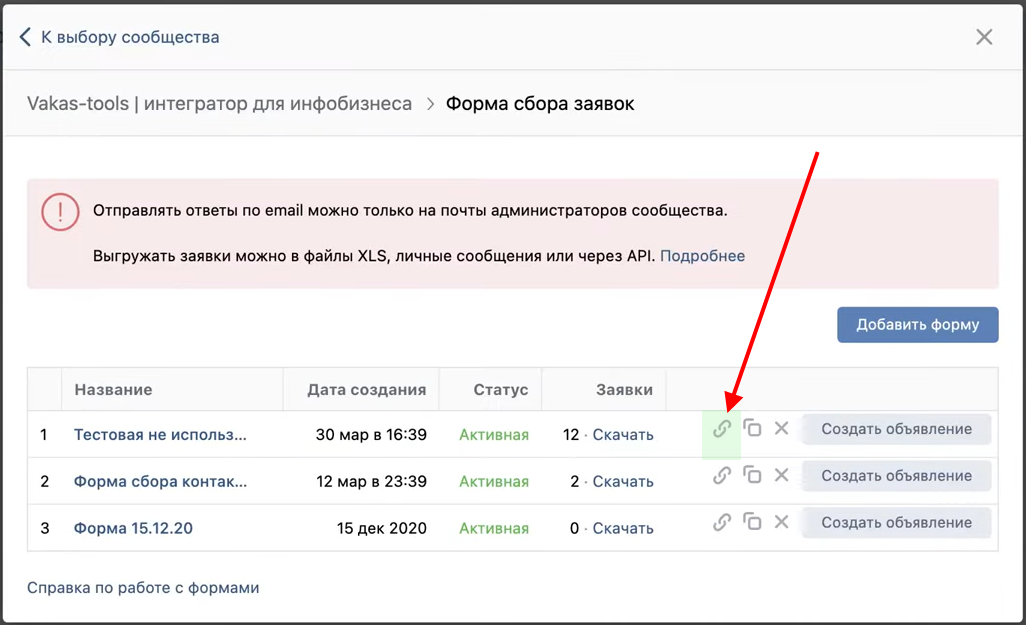Duplicate the Форма 15.12.20 form
The height and width of the screenshot is (625, 1026).
click(x=752, y=522)
